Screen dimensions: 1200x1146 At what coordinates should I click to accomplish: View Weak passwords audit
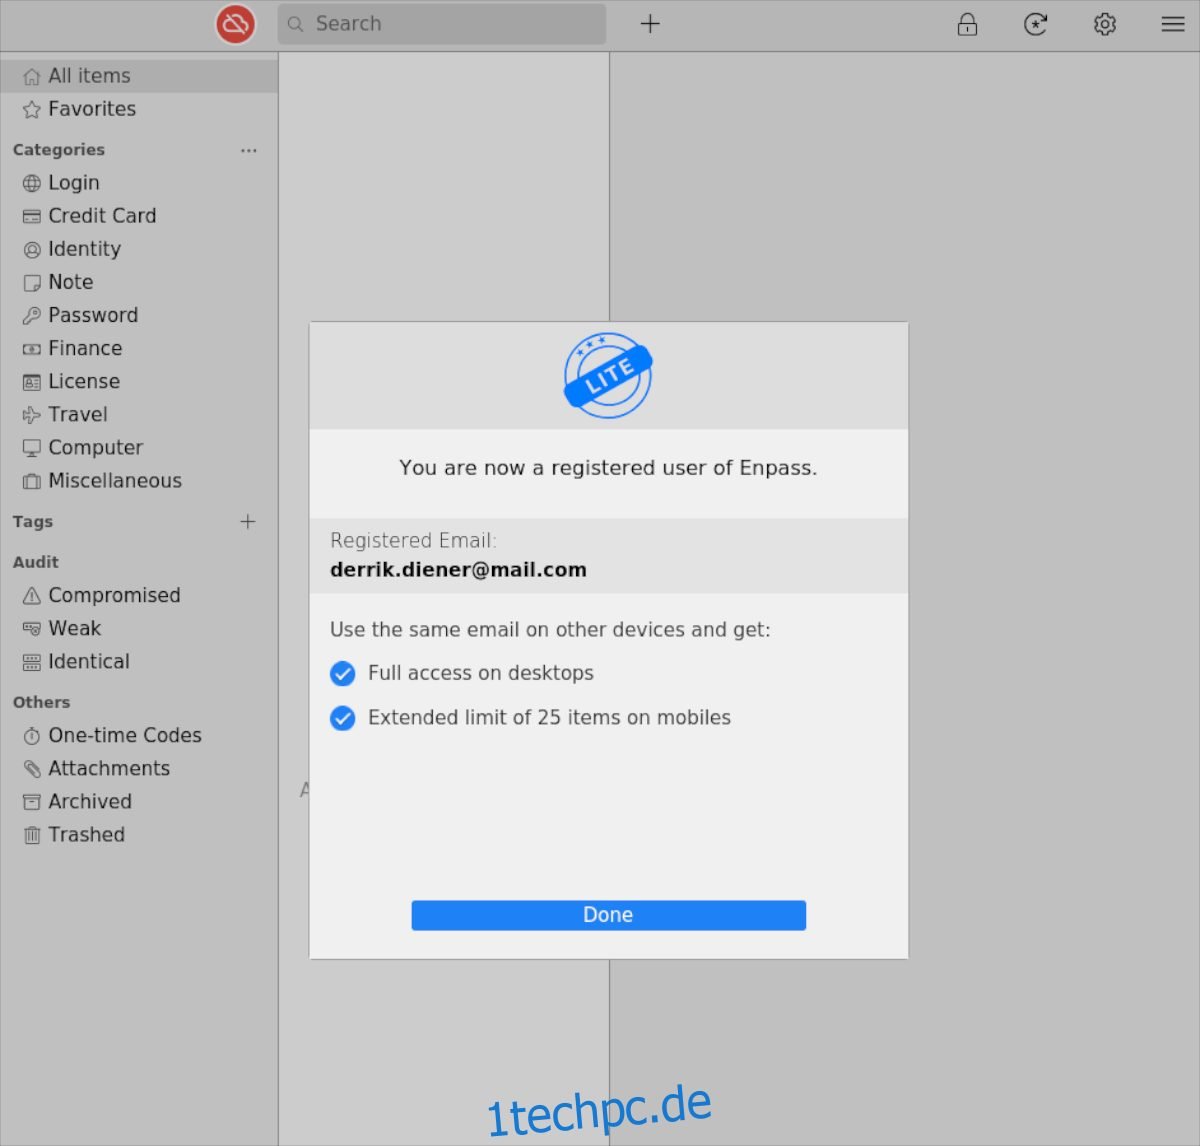point(139,628)
